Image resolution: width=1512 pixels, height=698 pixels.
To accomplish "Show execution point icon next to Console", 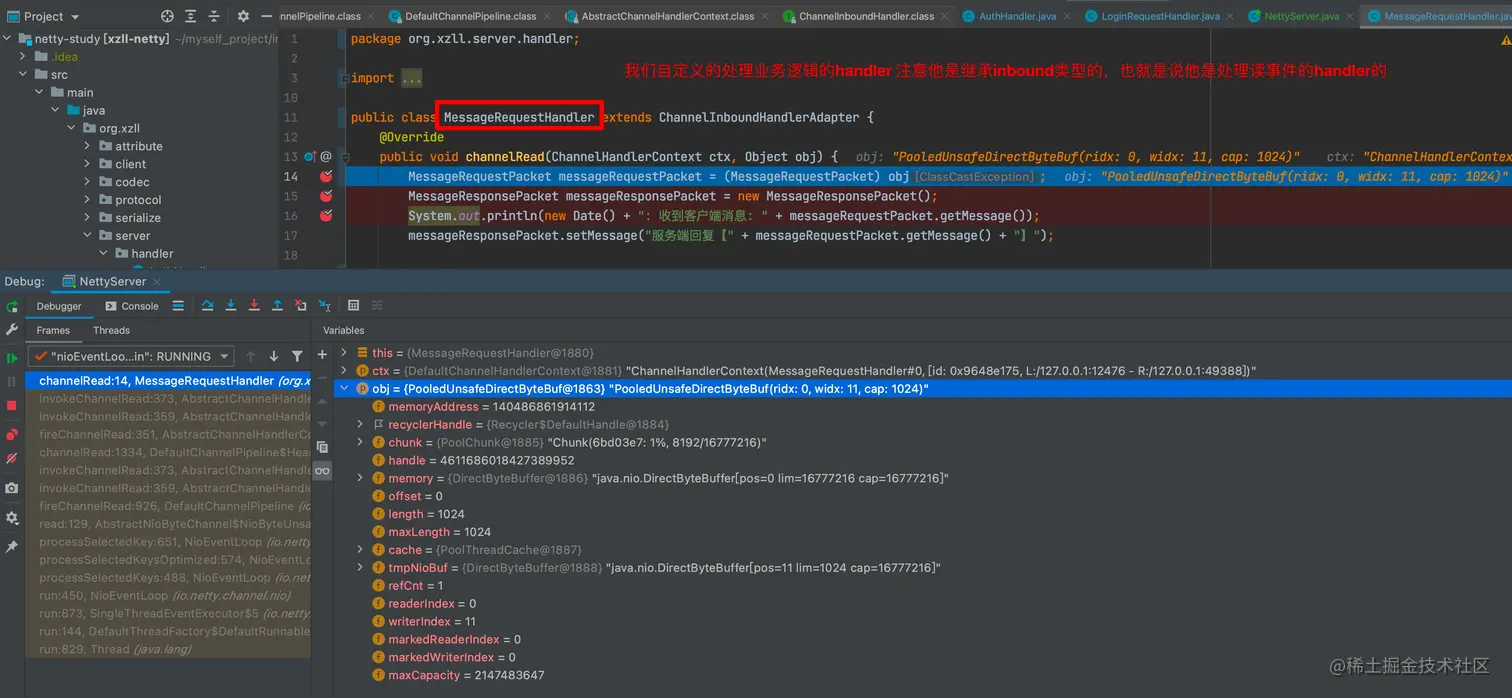I will tap(178, 306).
